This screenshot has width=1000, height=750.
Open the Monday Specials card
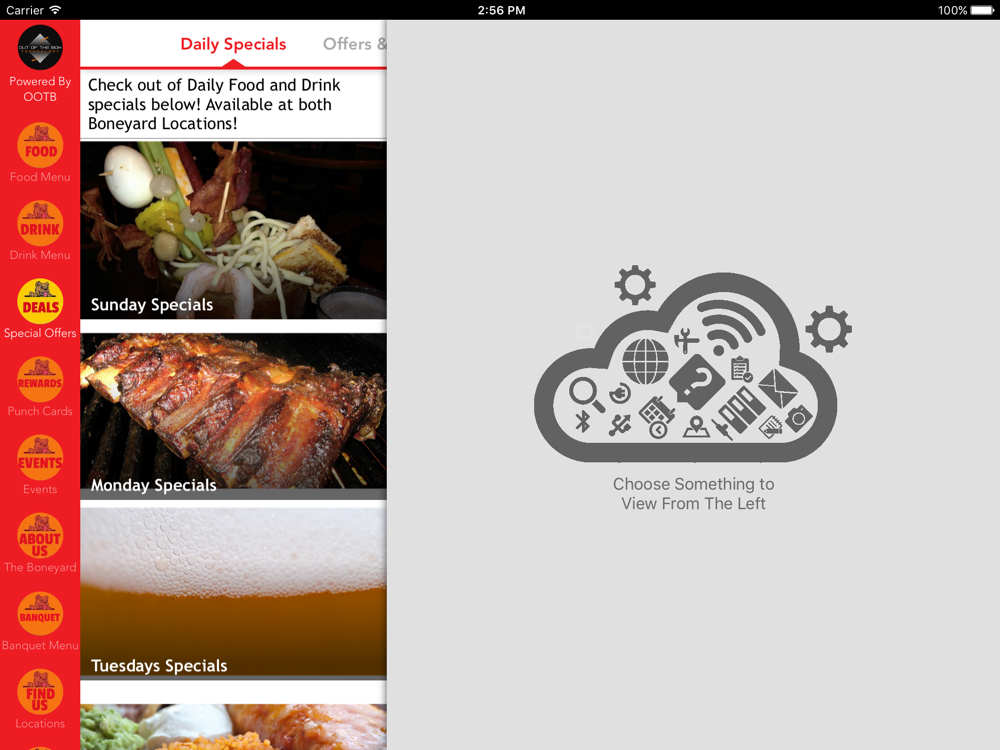pos(233,416)
